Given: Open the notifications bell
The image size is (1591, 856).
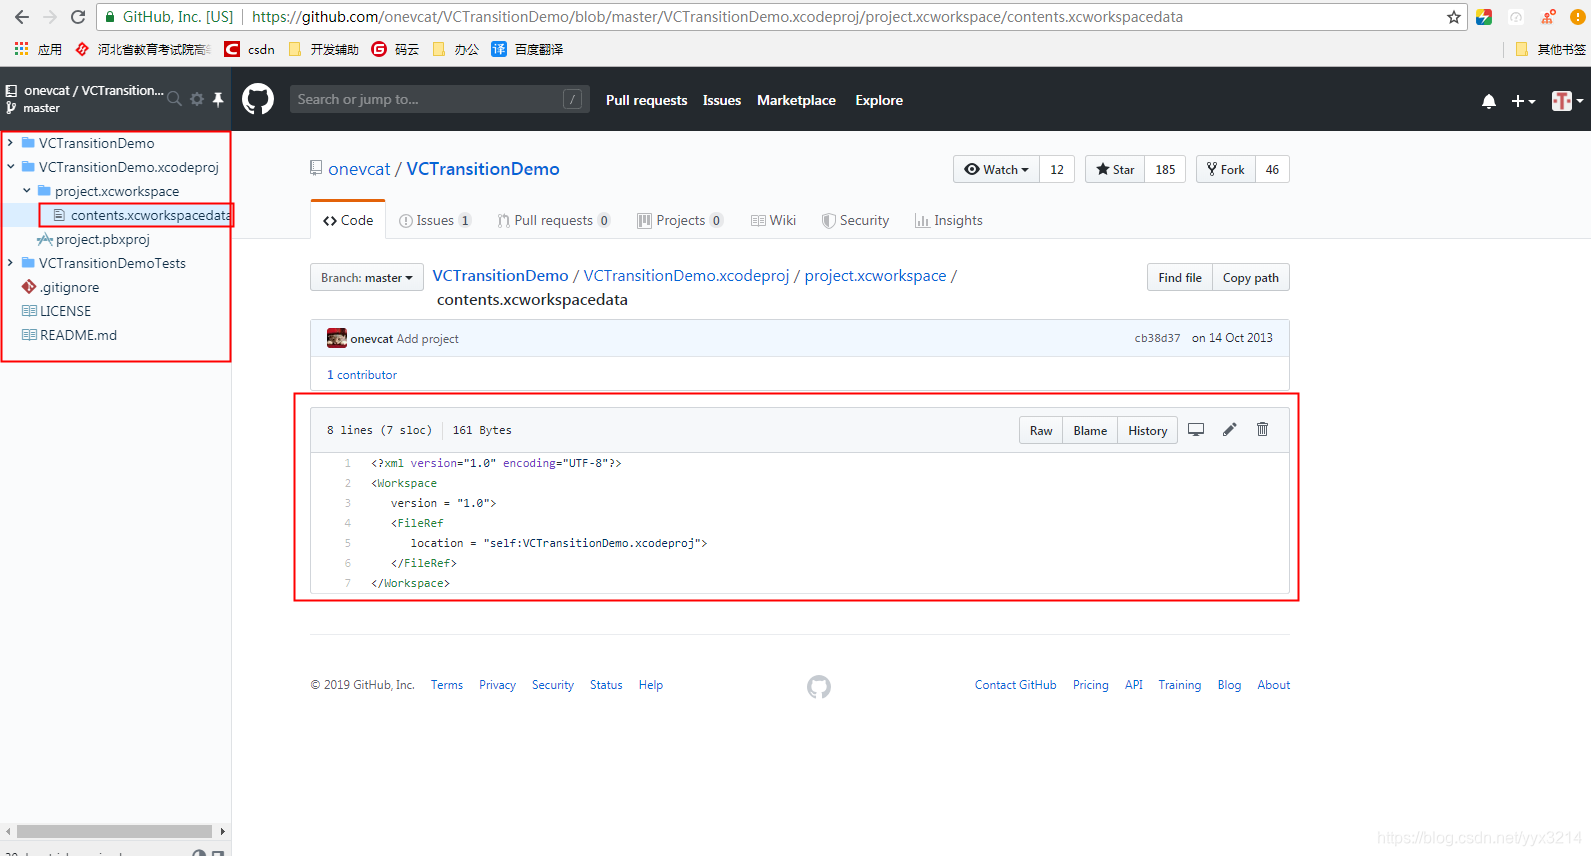Looking at the screenshot, I should click(1489, 101).
